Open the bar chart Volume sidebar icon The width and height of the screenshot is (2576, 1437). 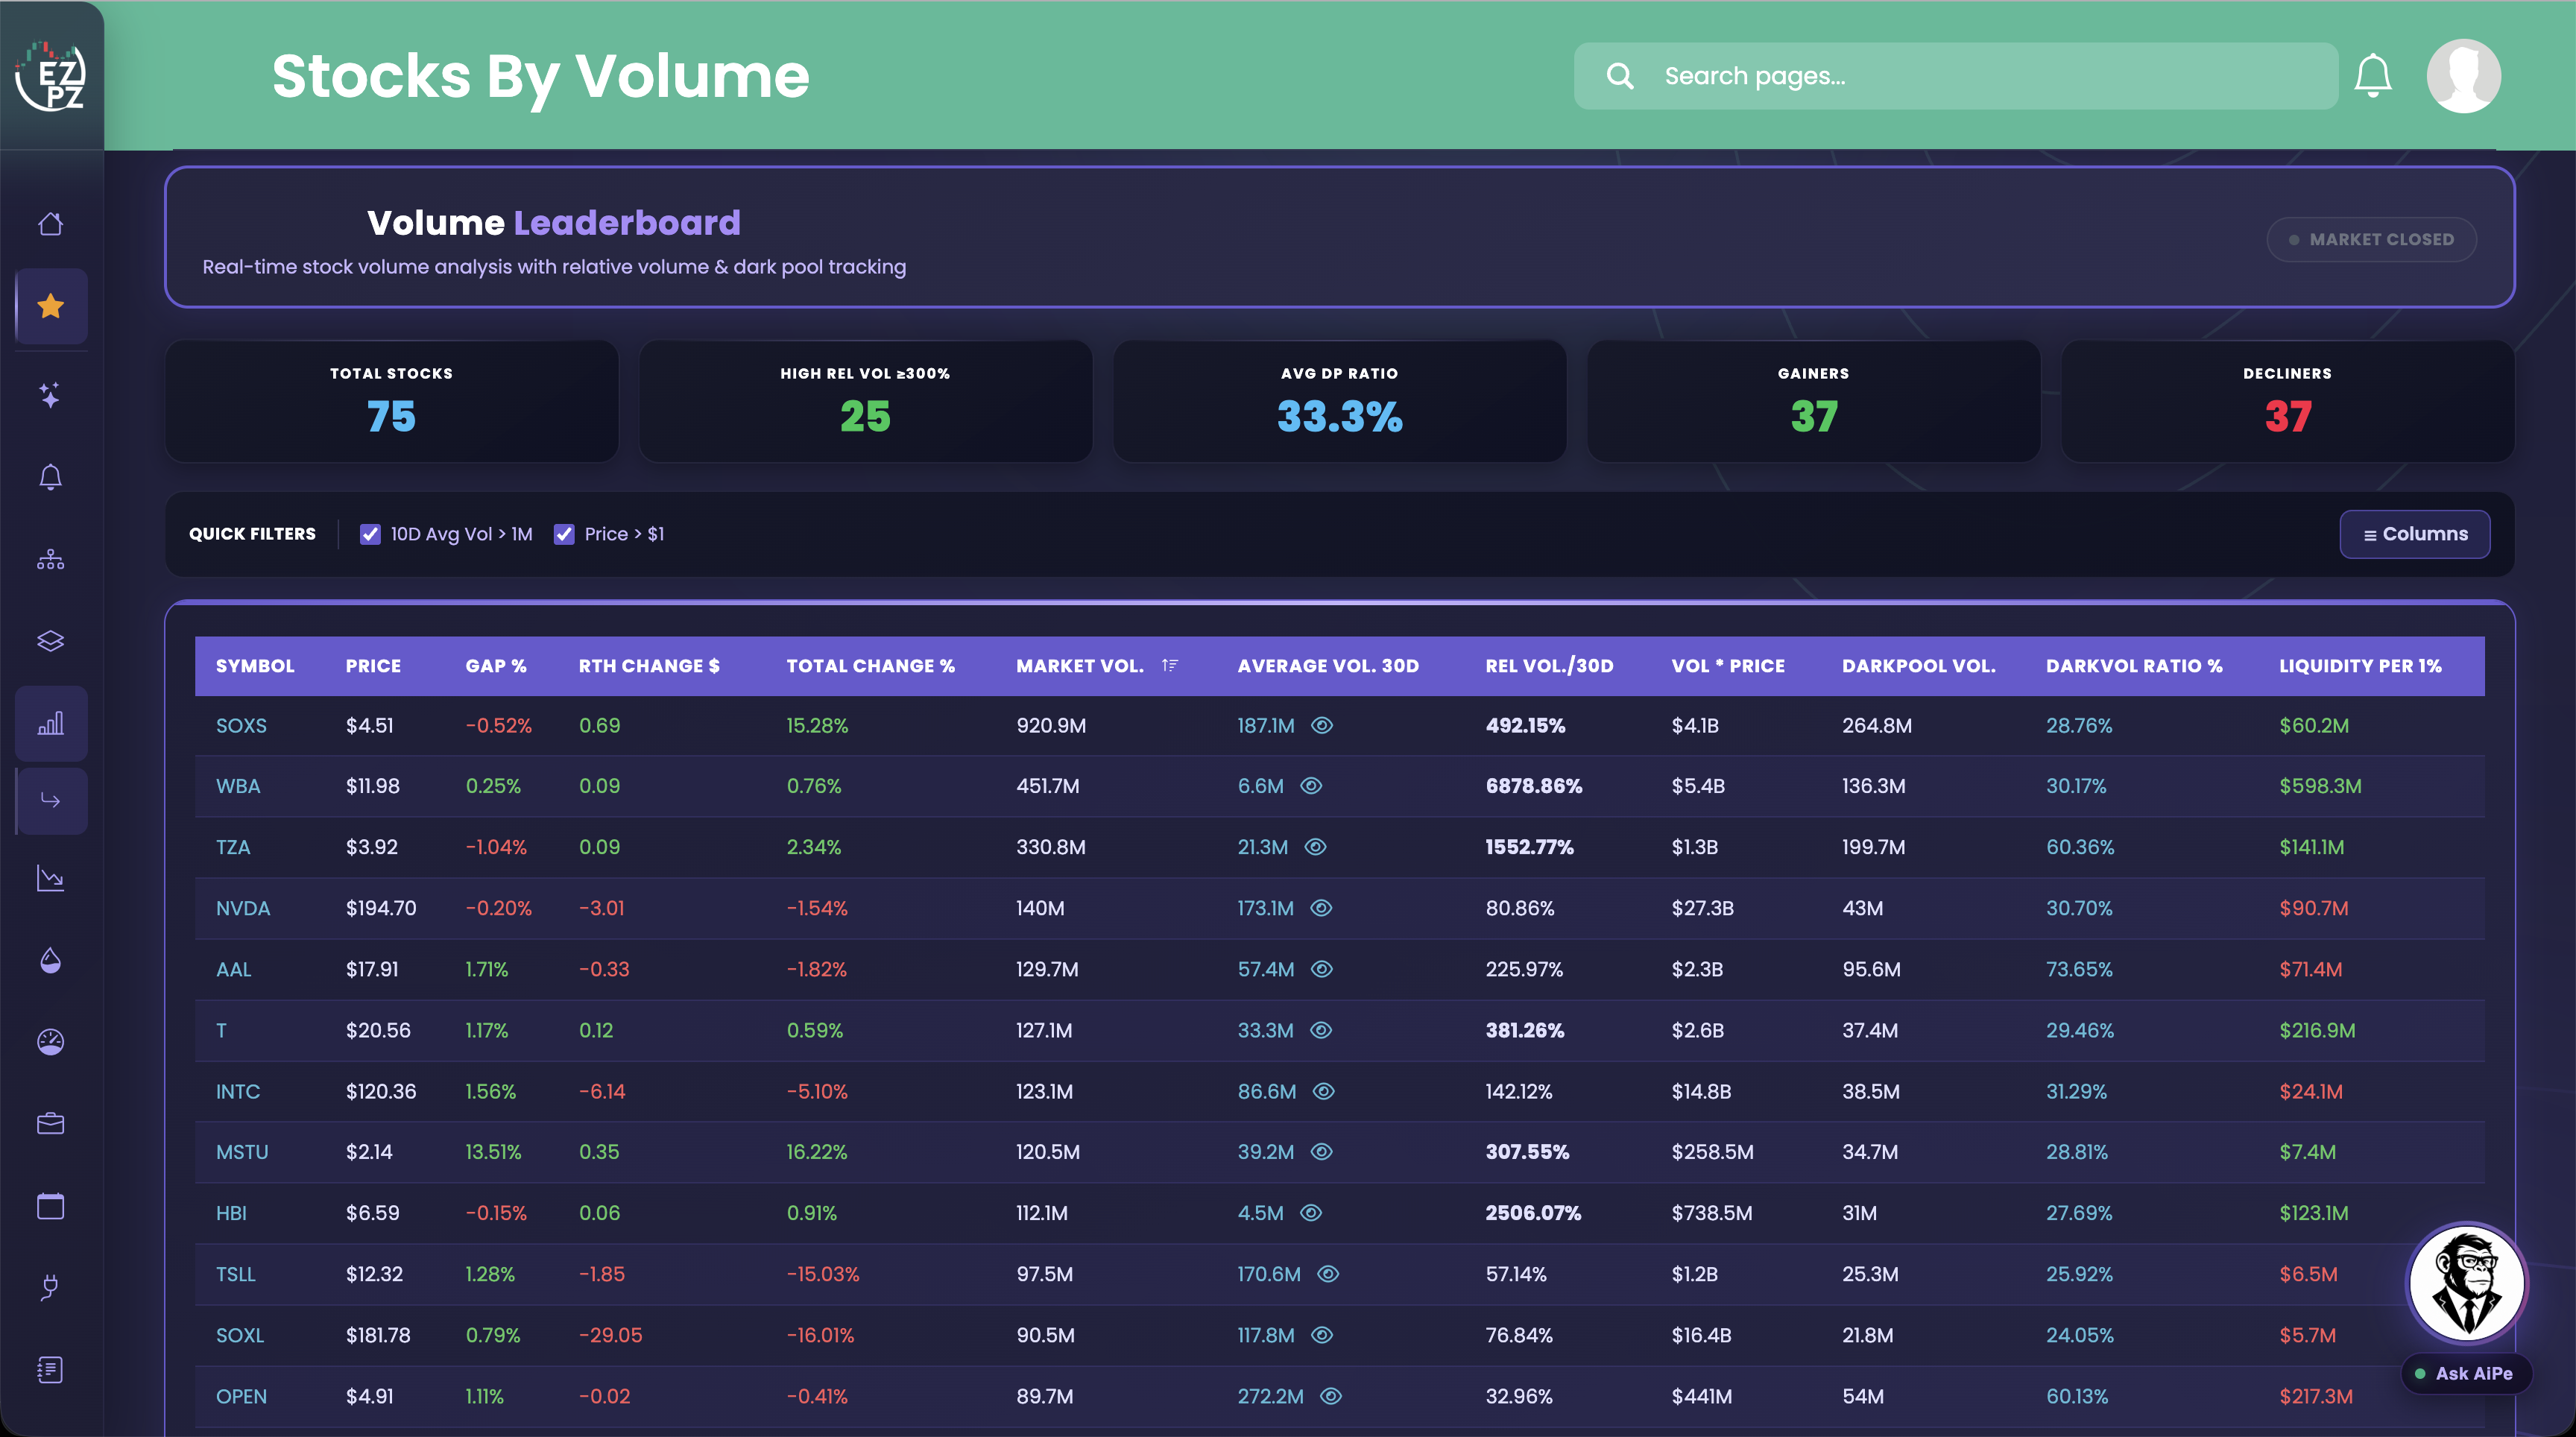tap(50, 723)
